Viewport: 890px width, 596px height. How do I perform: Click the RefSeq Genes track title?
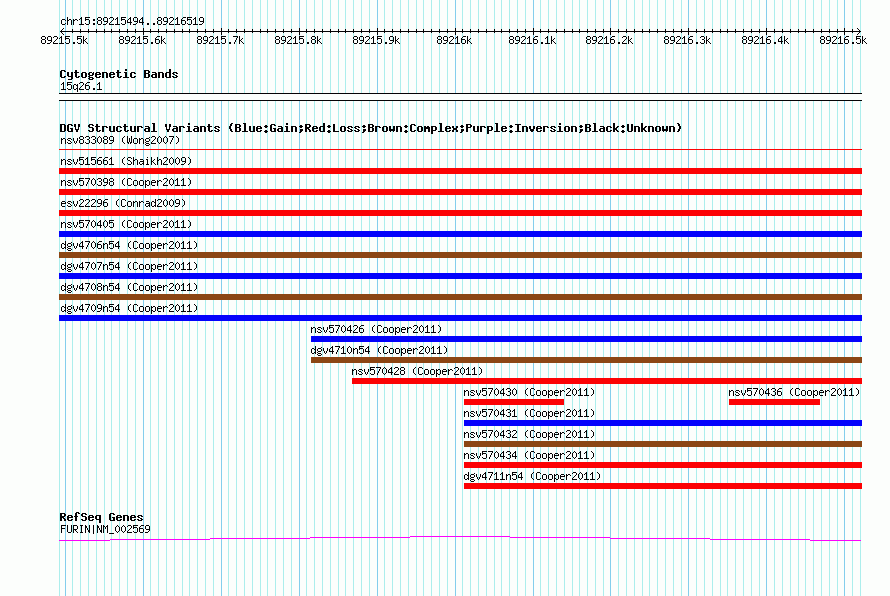(x=101, y=517)
